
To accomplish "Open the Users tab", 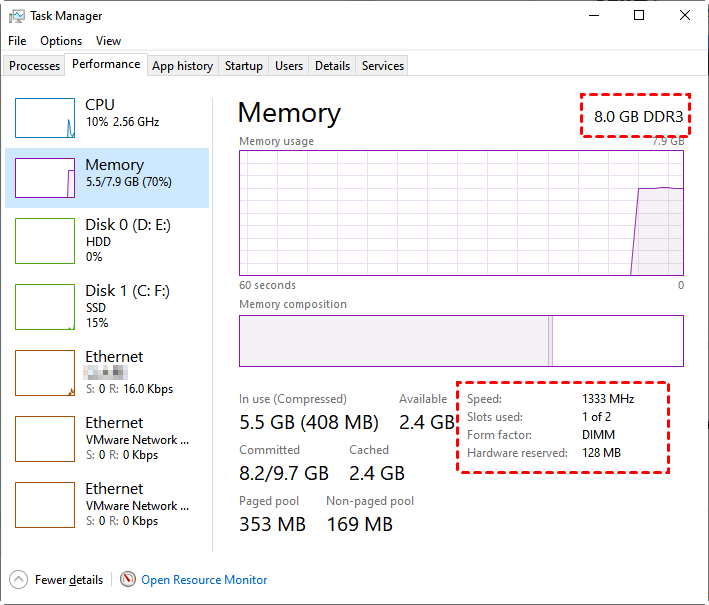I will 289,66.
